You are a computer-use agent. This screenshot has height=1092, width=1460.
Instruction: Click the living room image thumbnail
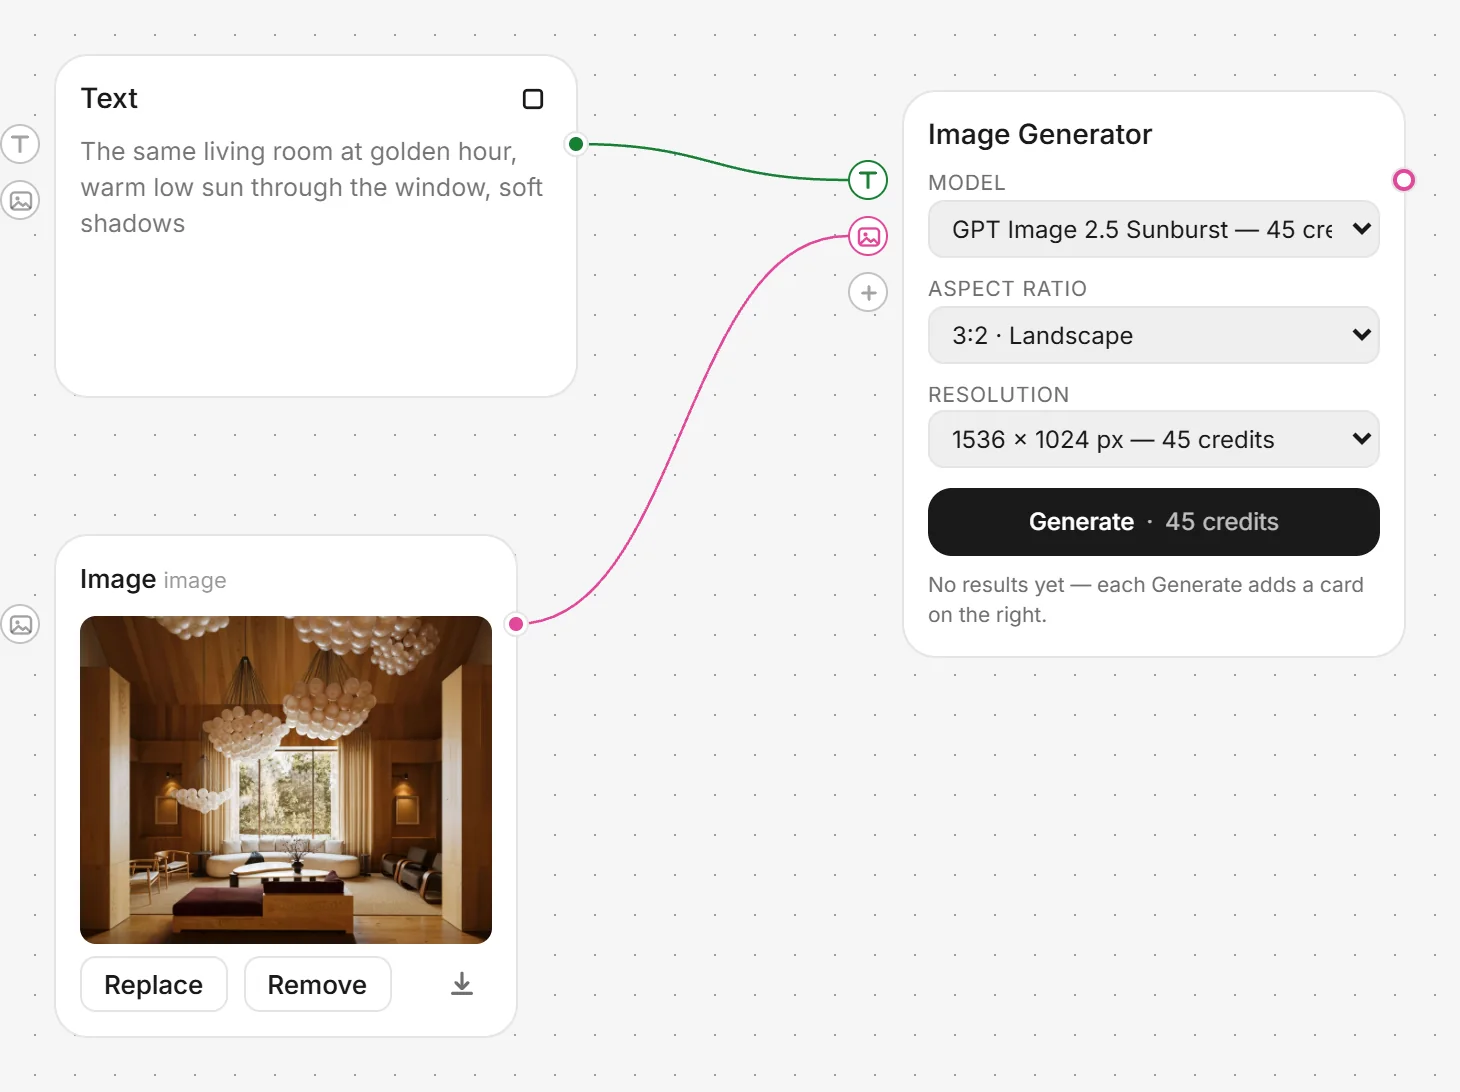coord(286,780)
